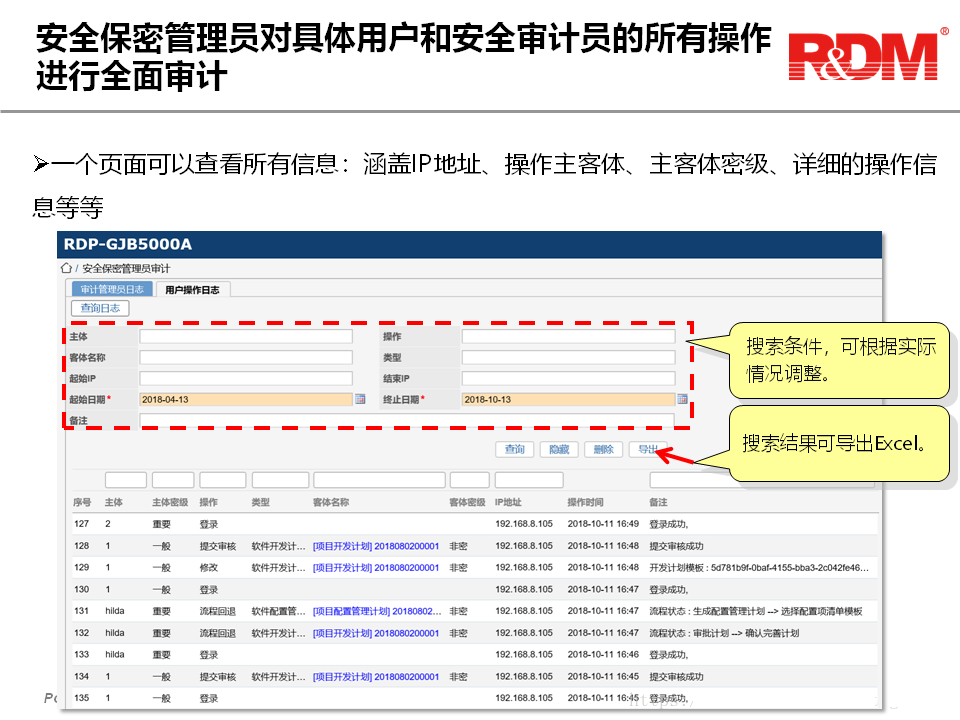The width and height of the screenshot is (960, 720).
Task: Click the 查询日志 button
Action: pyautogui.click(x=100, y=308)
